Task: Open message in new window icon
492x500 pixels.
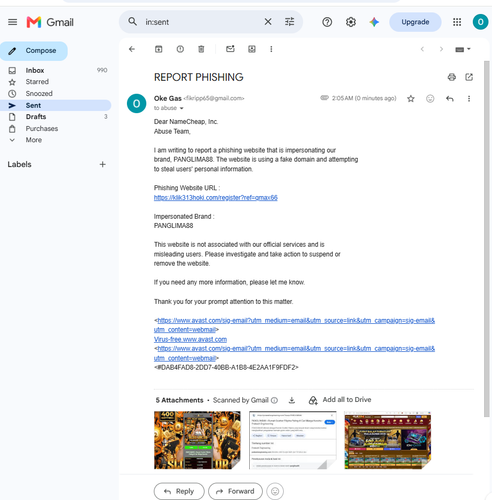Action: tap(469, 77)
